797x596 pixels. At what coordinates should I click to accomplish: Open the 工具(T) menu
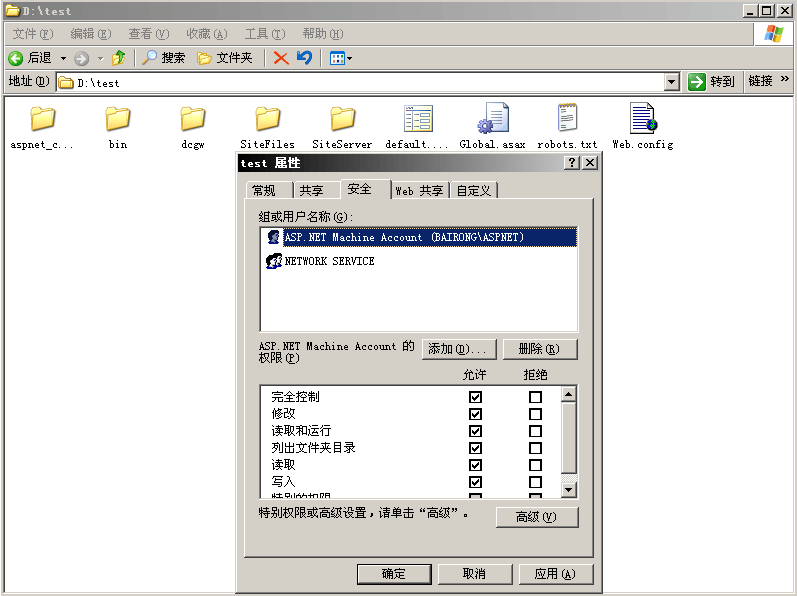pos(264,34)
